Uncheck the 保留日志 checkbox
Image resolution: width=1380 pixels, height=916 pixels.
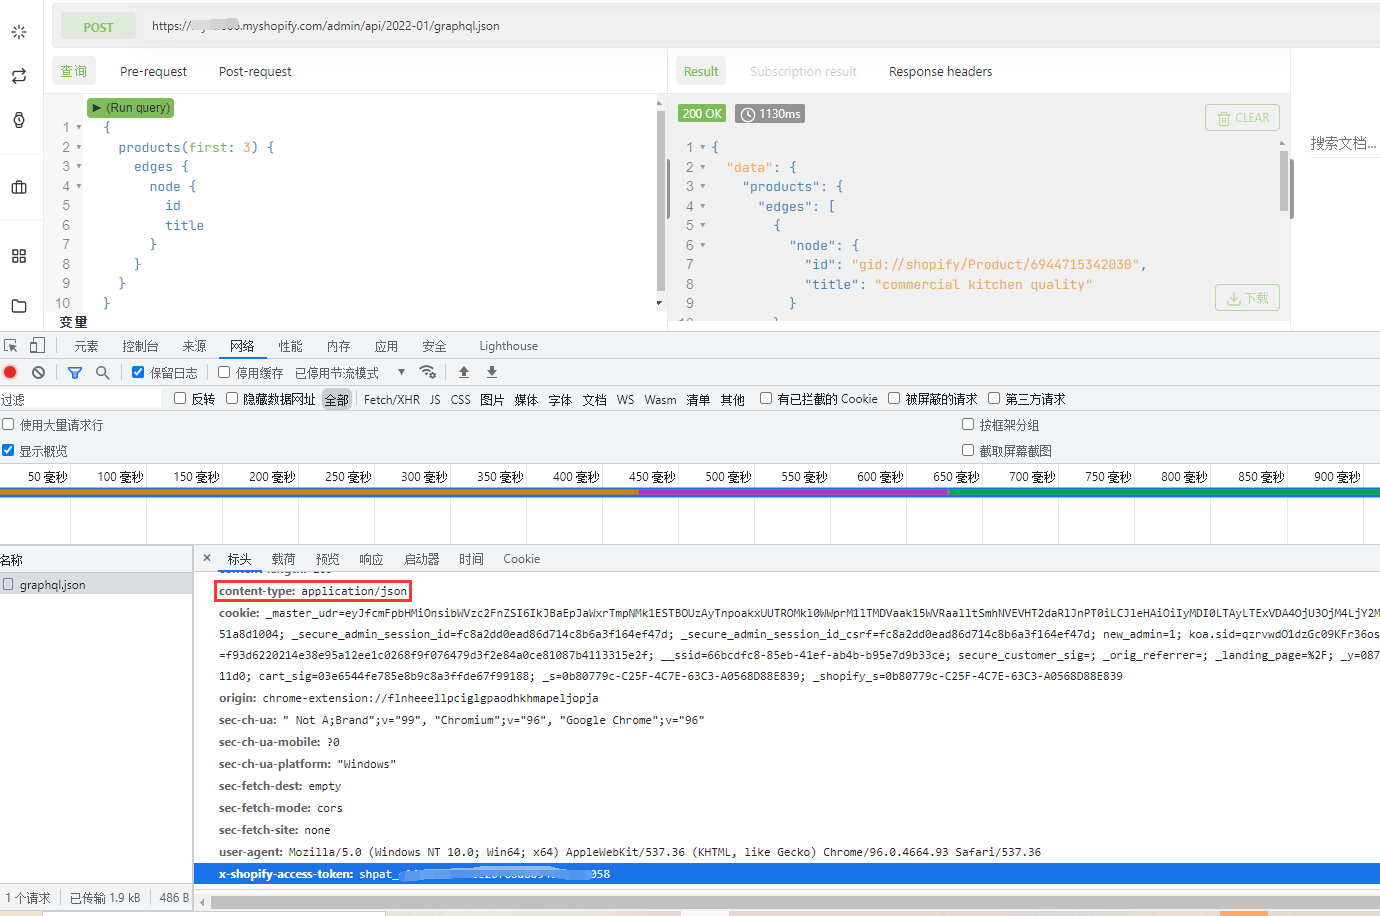138,372
